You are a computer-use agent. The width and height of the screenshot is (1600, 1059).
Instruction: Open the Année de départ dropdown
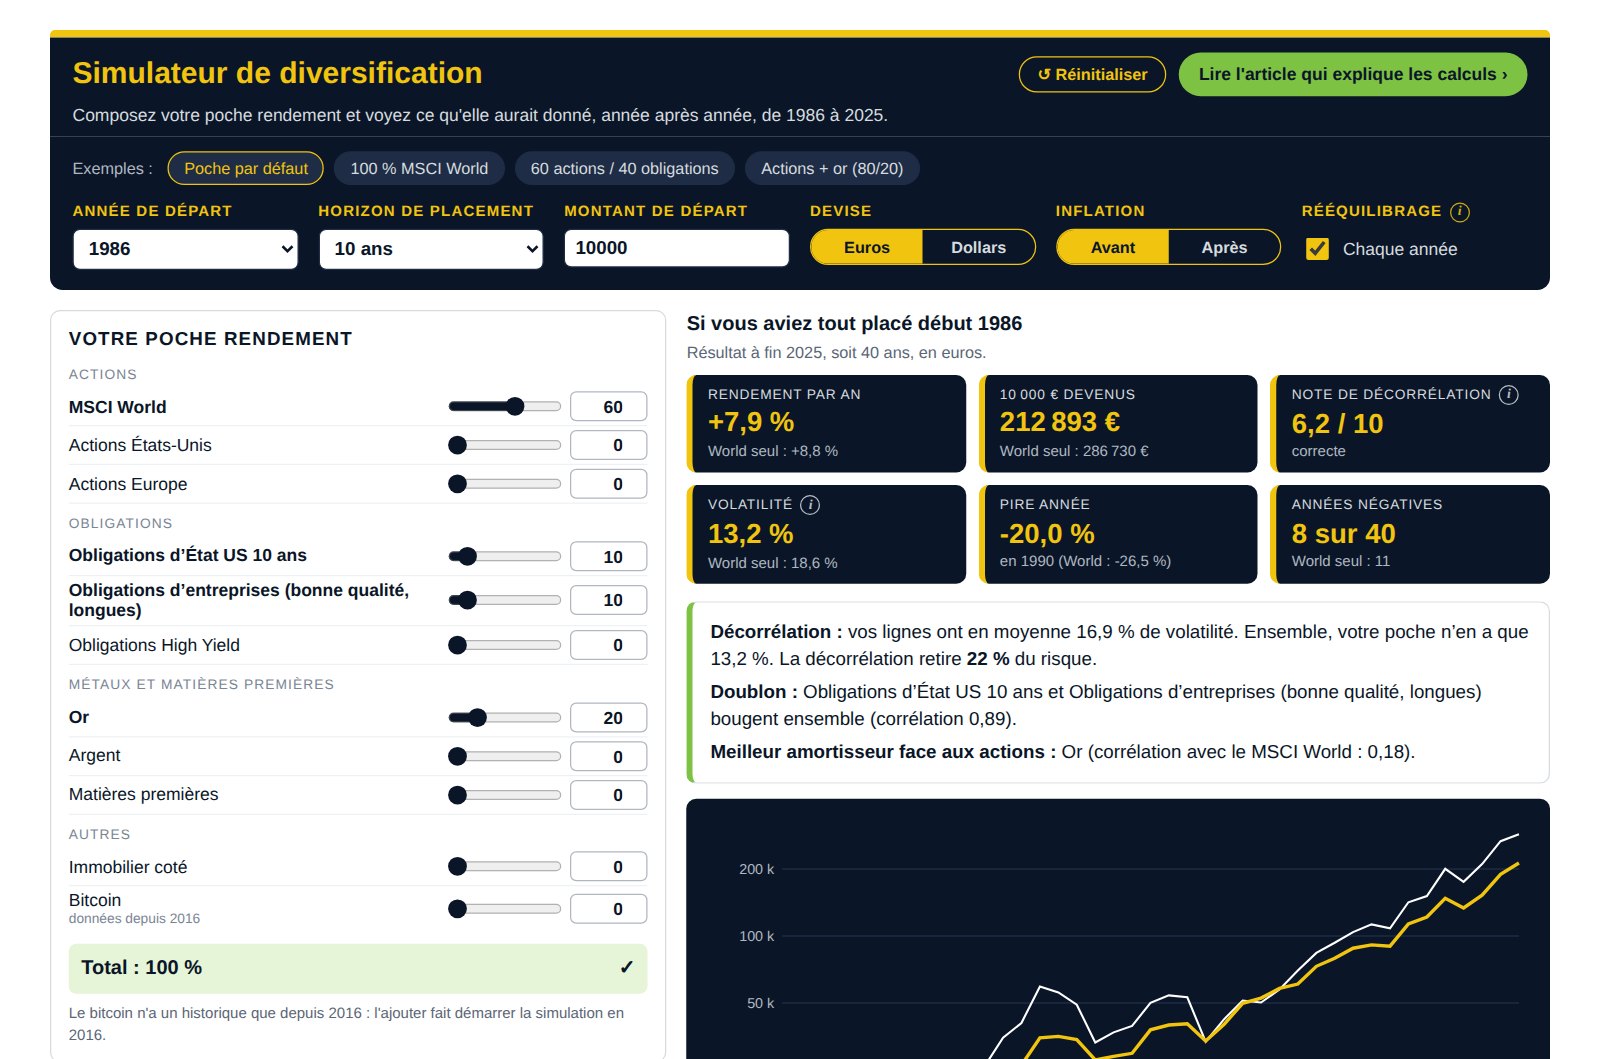(x=186, y=249)
